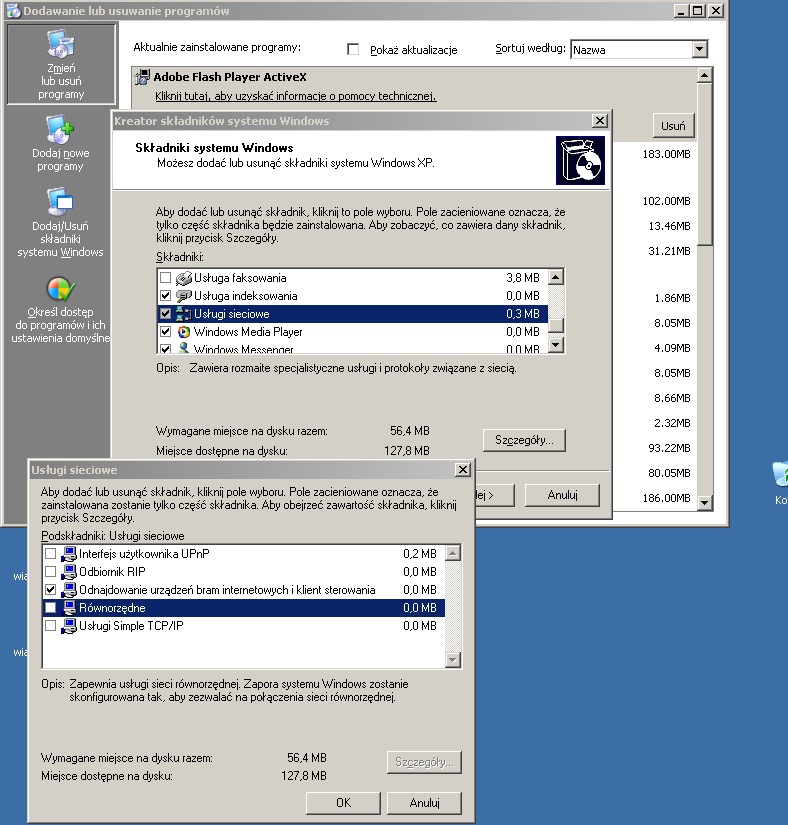Image resolution: width=788 pixels, height=825 pixels.
Task: Click the wizard CD box image
Action: point(580,160)
